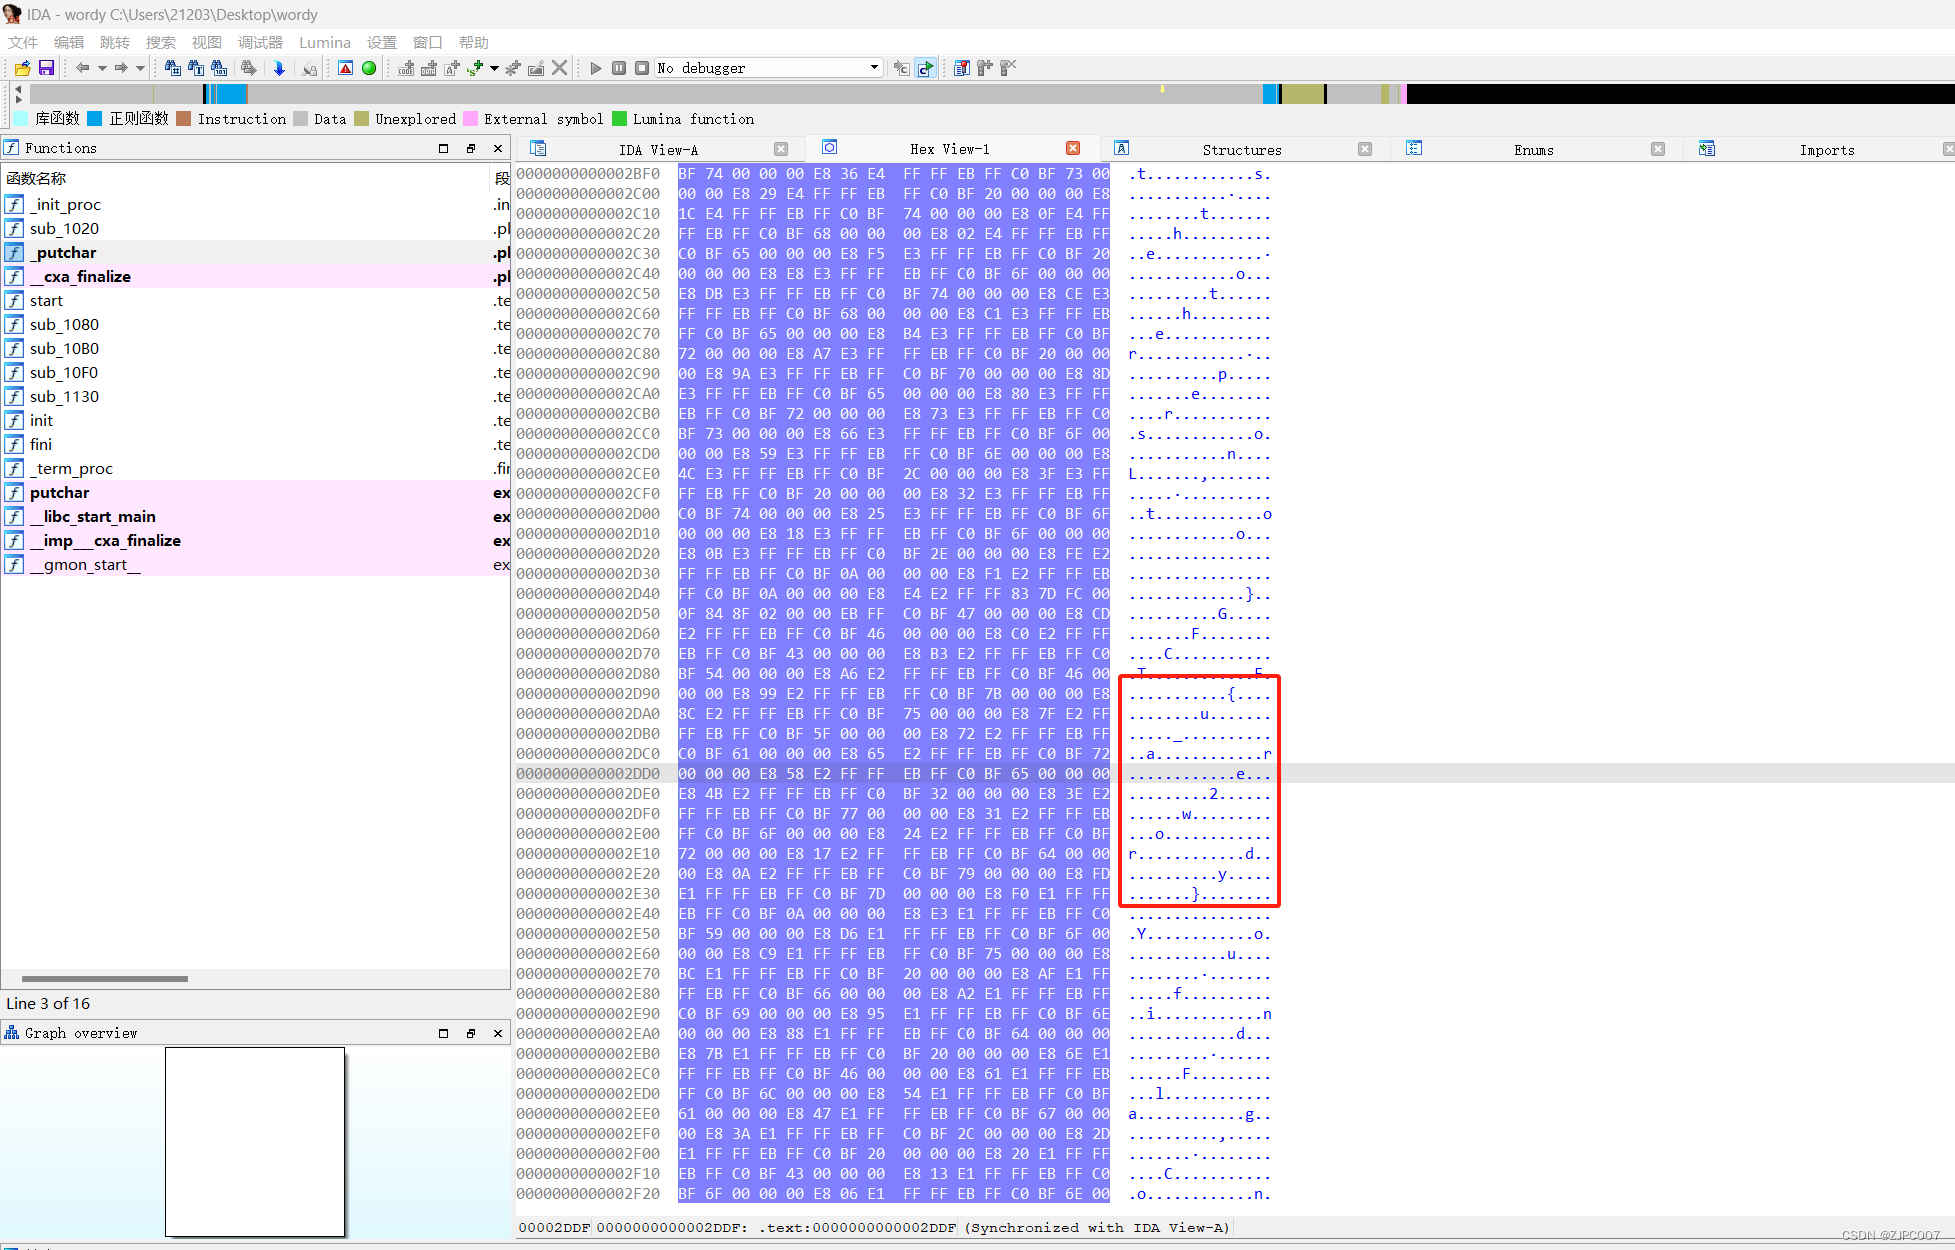
Task: Click the cyan 库函数 color swatch
Action: [20, 118]
